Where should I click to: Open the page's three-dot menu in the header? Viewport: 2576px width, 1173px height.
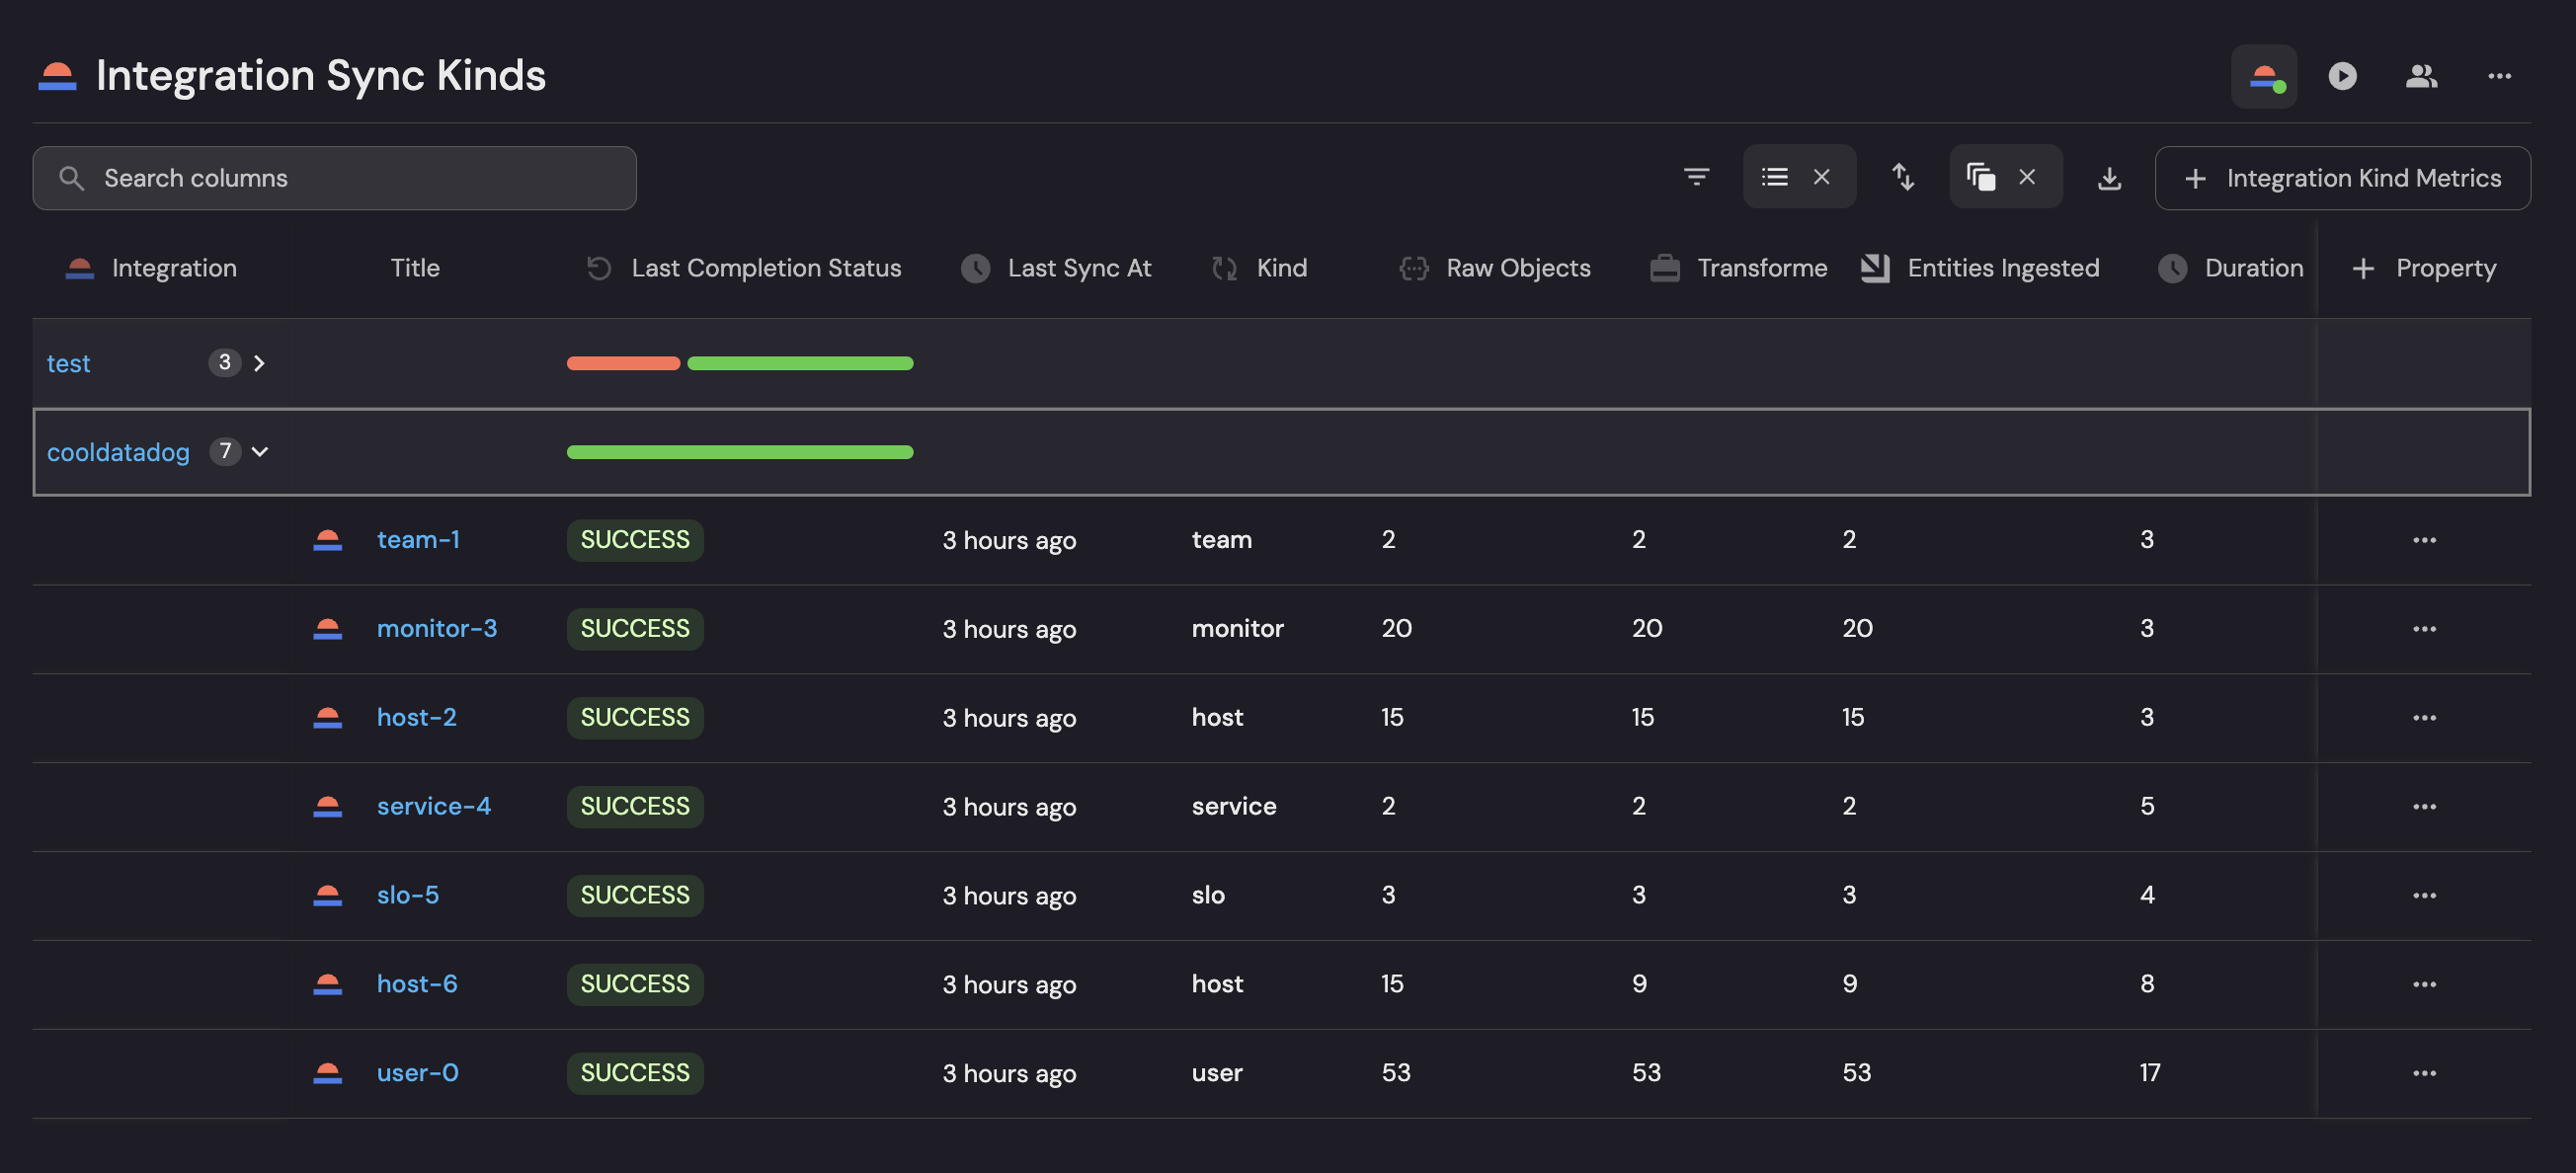pos(2499,76)
